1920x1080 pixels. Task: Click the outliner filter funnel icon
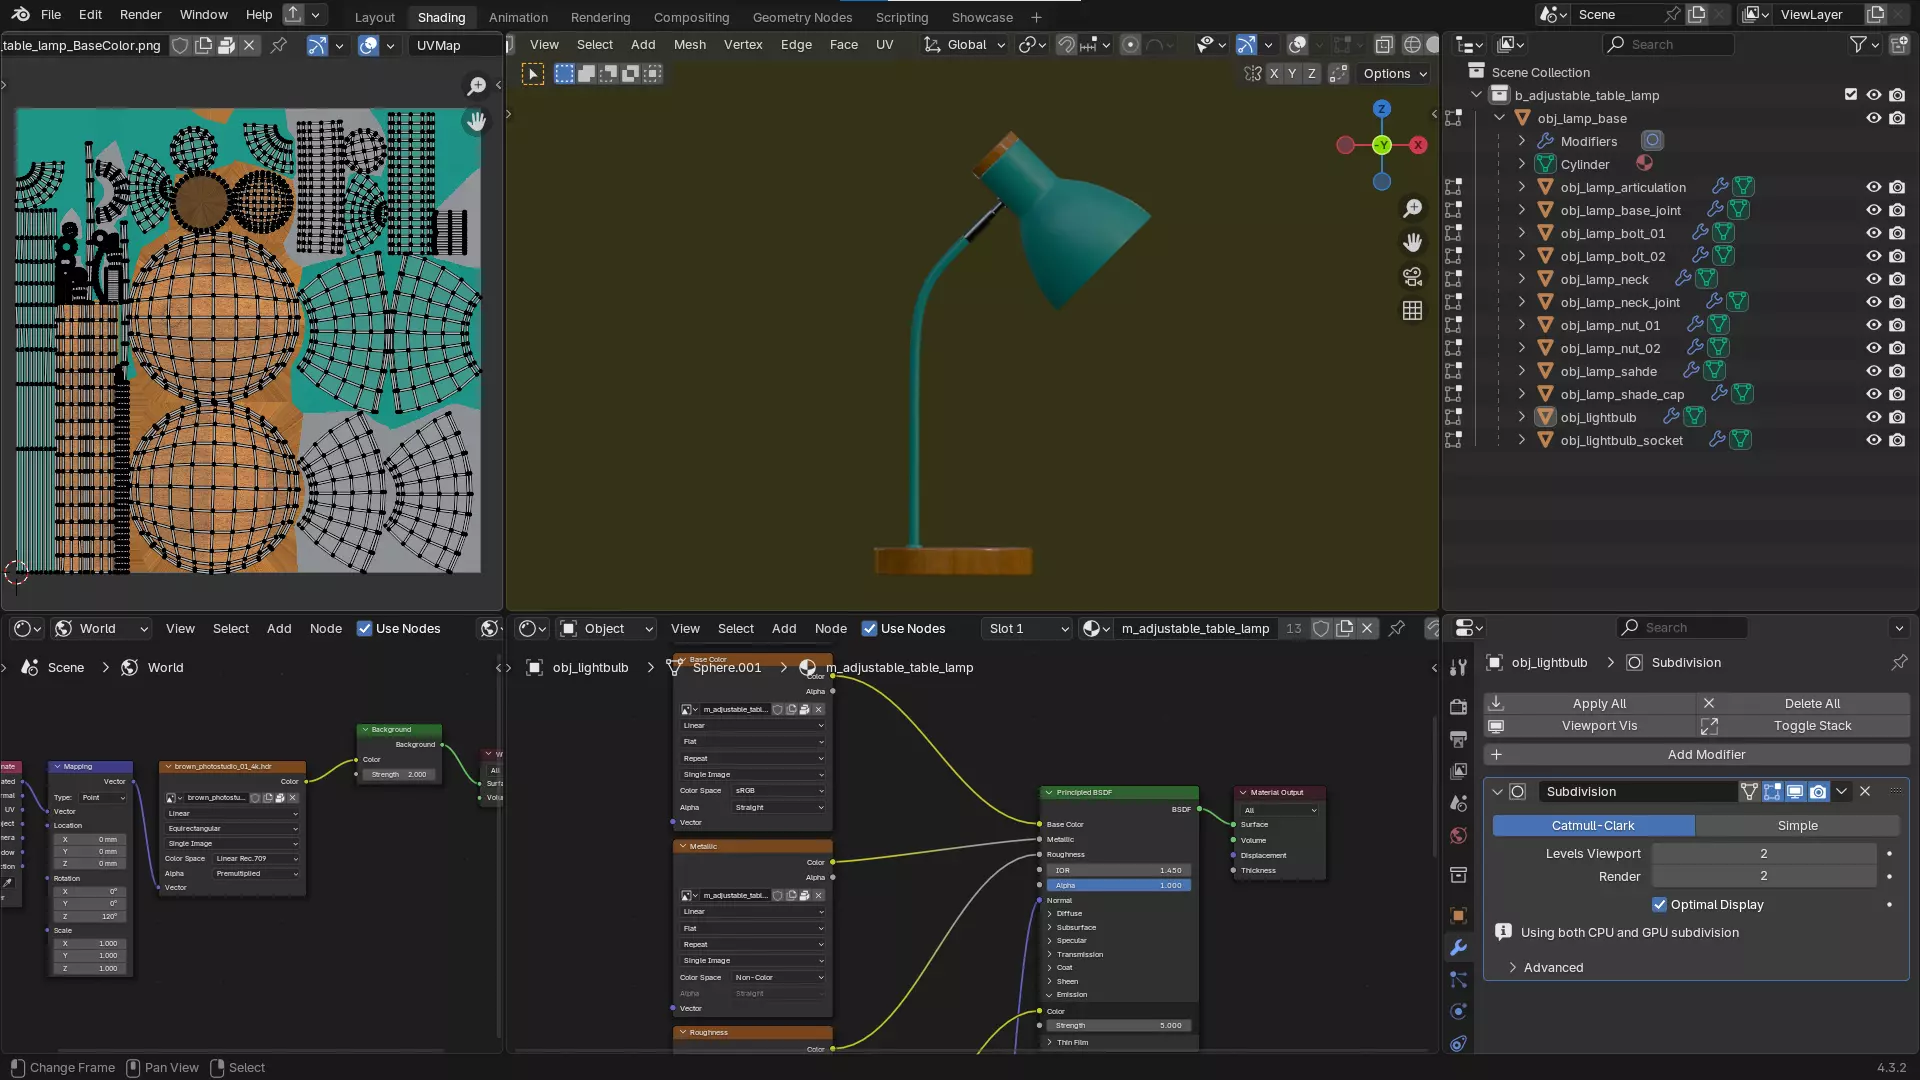click(1858, 44)
